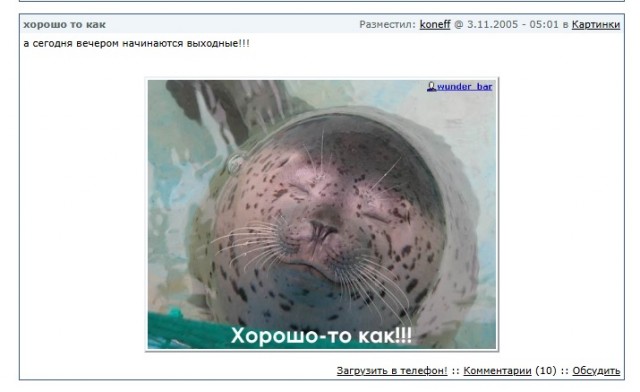Open koneff's user profile link
Image resolution: width=640 pixels, height=392 pixels.
coord(435,24)
